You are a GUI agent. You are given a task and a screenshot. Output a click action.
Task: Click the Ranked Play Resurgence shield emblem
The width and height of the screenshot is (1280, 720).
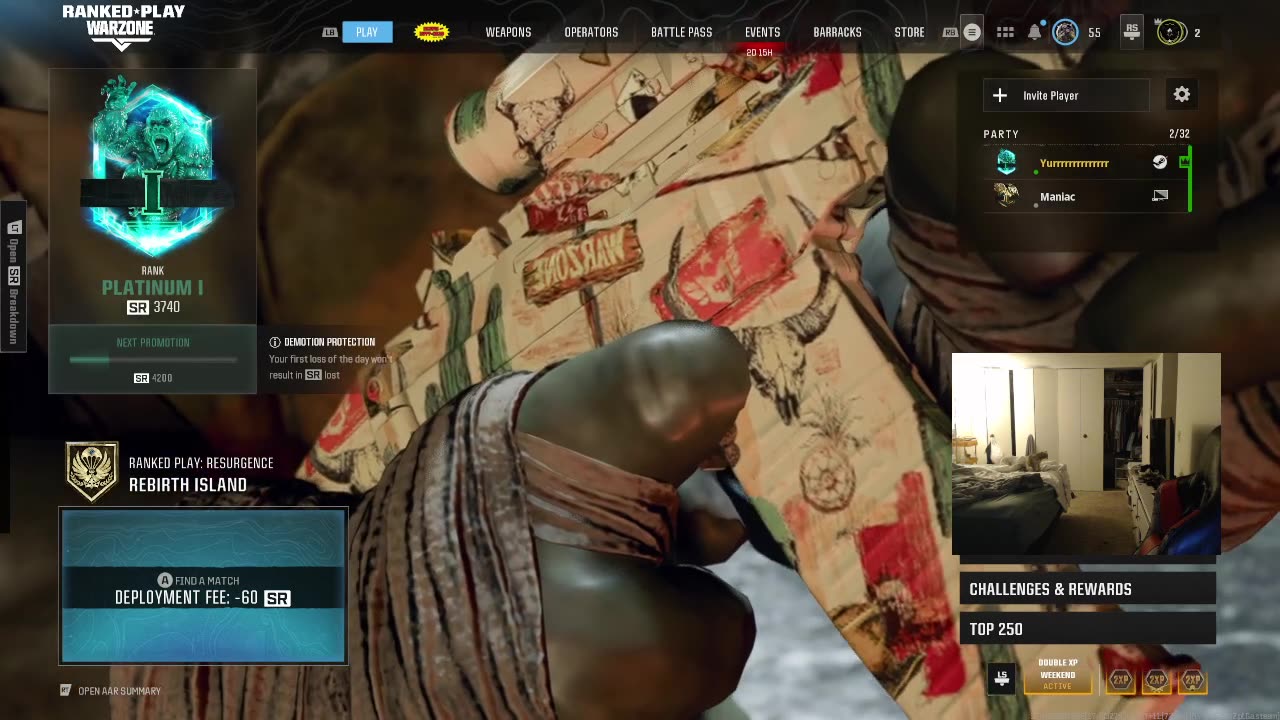click(92, 472)
